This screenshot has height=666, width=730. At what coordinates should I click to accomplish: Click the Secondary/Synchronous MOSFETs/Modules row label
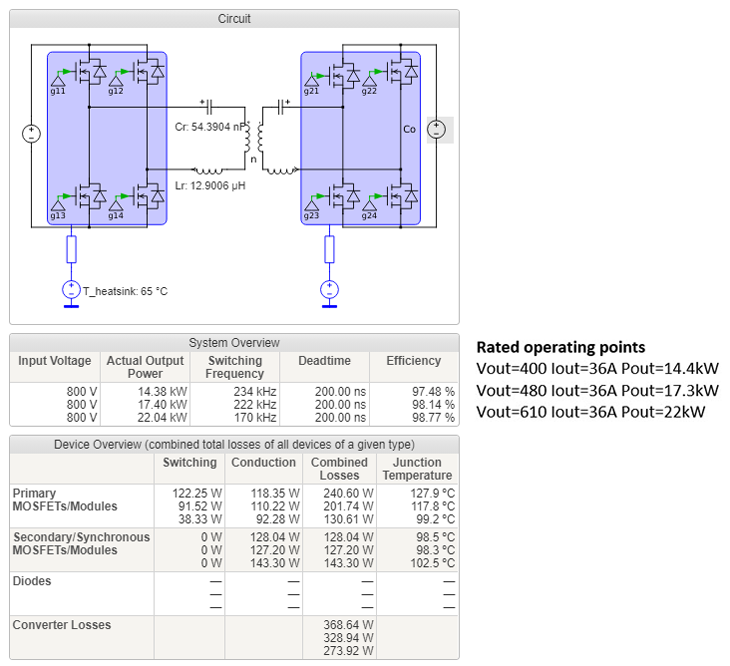[x=81, y=544]
